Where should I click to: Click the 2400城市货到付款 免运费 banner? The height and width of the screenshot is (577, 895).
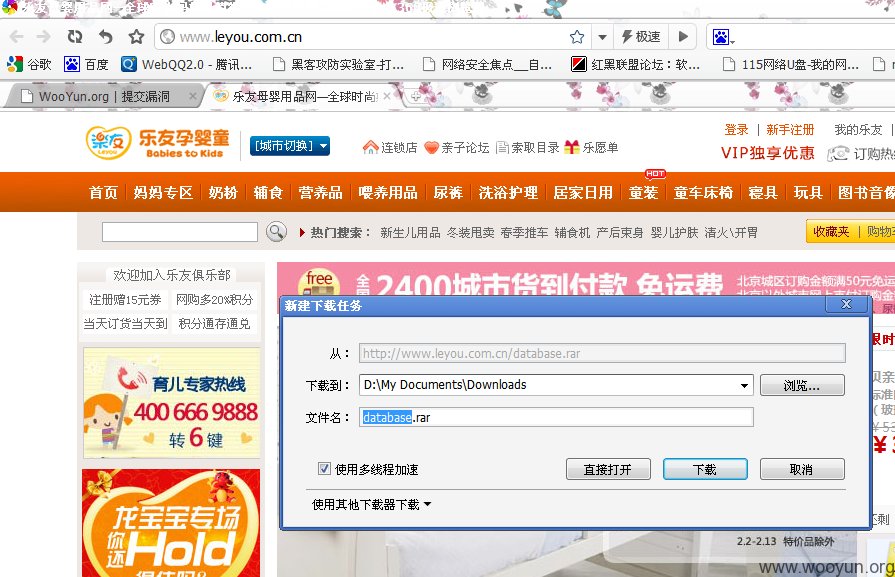[x=586, y=279]
